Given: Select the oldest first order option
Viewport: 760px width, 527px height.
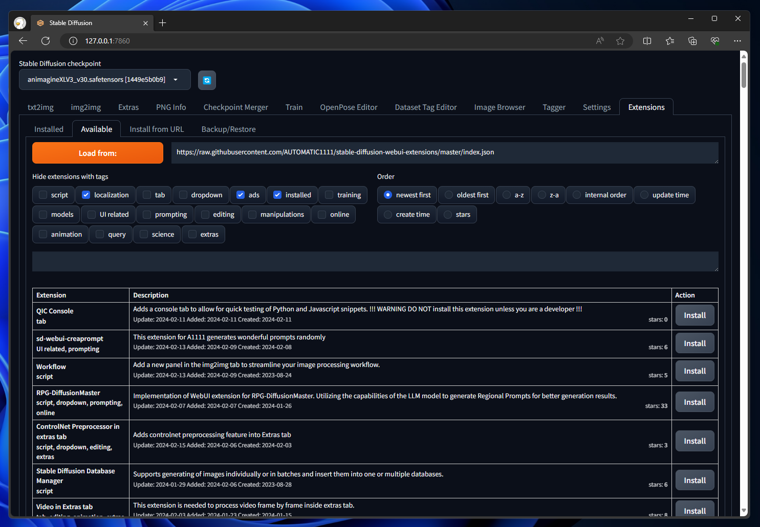Looking at the screenshot, I should tap(449, 195).
